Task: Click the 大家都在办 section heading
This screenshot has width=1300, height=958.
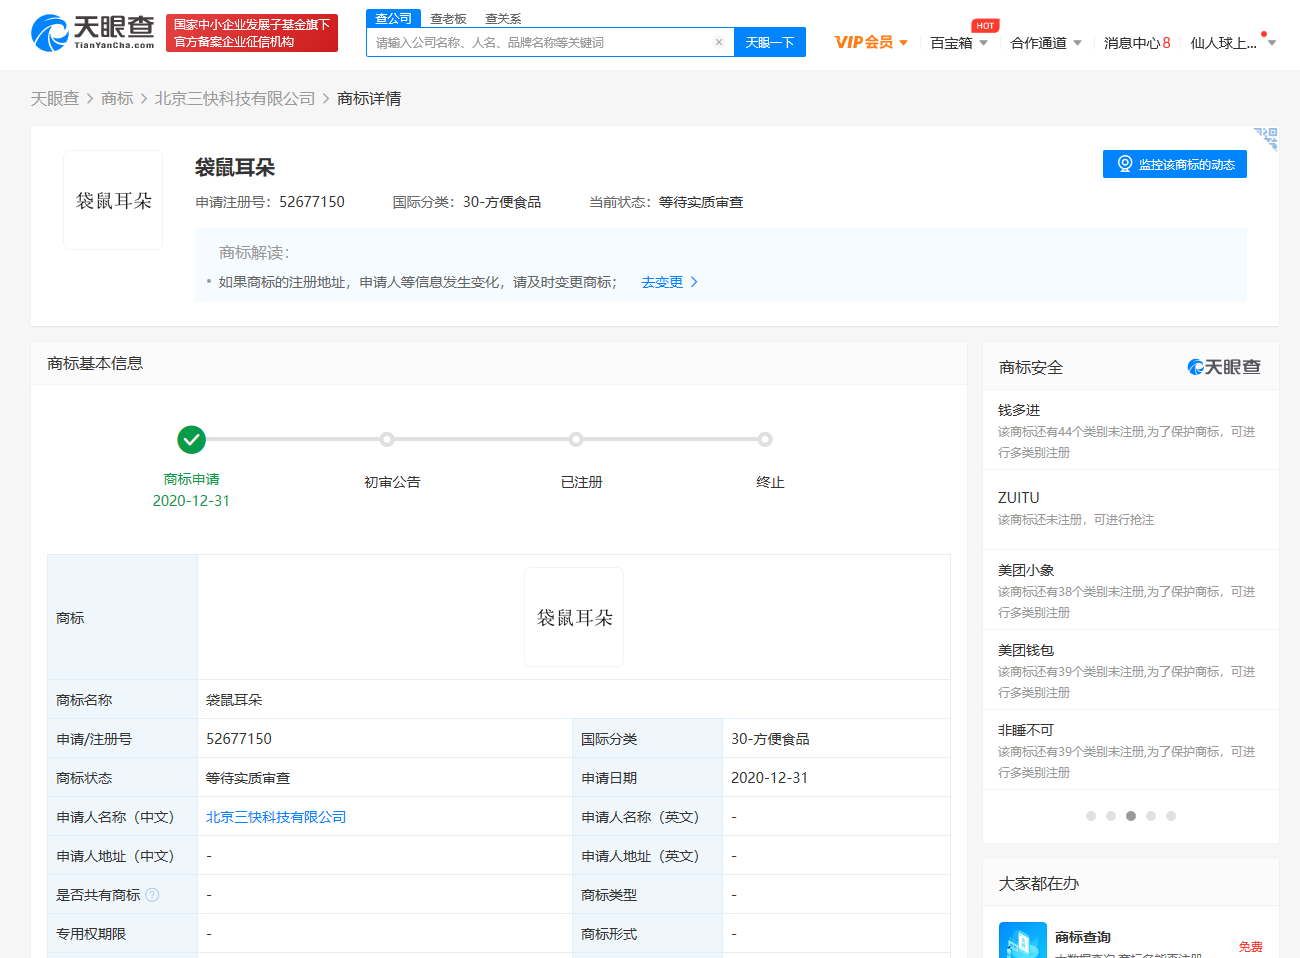Action: [x=1039, y=884]
